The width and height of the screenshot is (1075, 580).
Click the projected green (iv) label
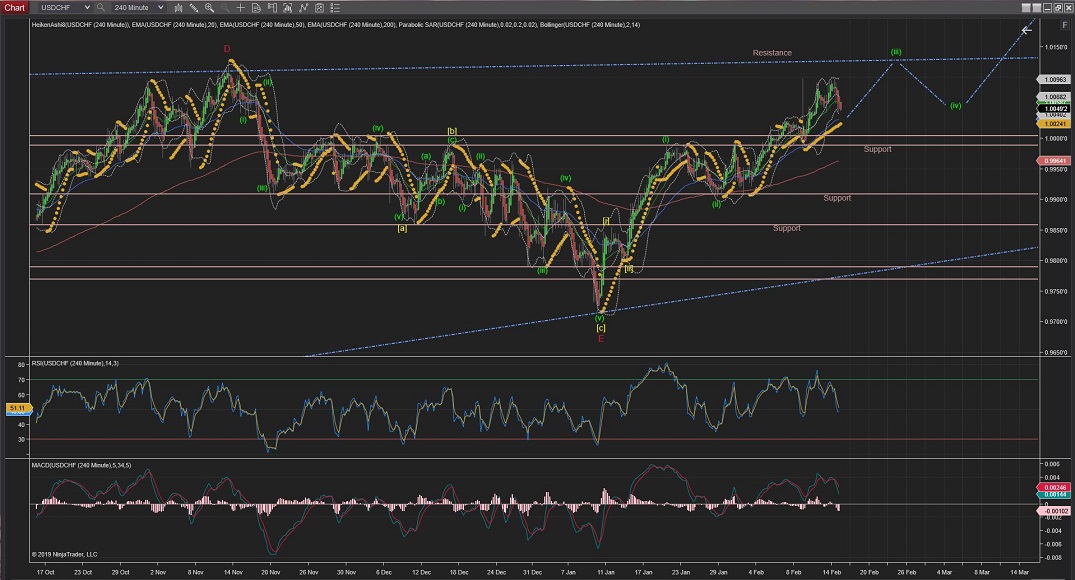click(x=955, y=106)
